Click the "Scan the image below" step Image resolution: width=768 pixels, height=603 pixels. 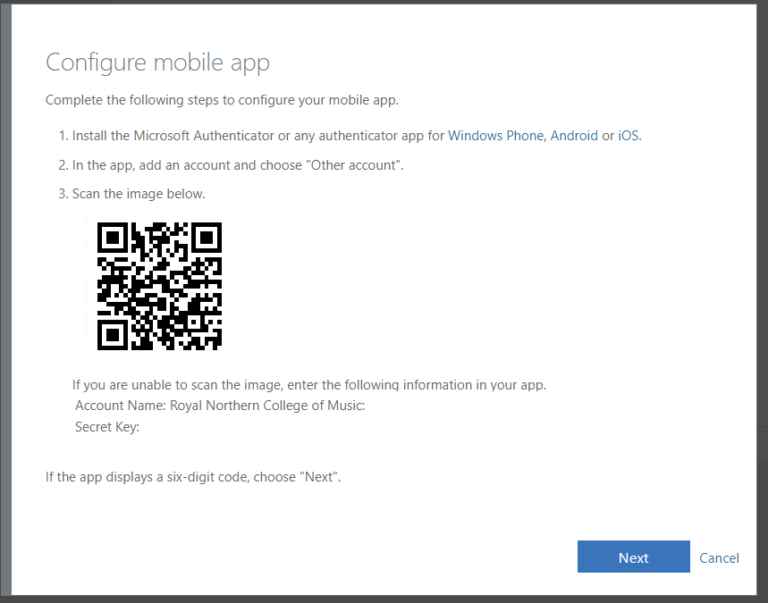(138, 194)
